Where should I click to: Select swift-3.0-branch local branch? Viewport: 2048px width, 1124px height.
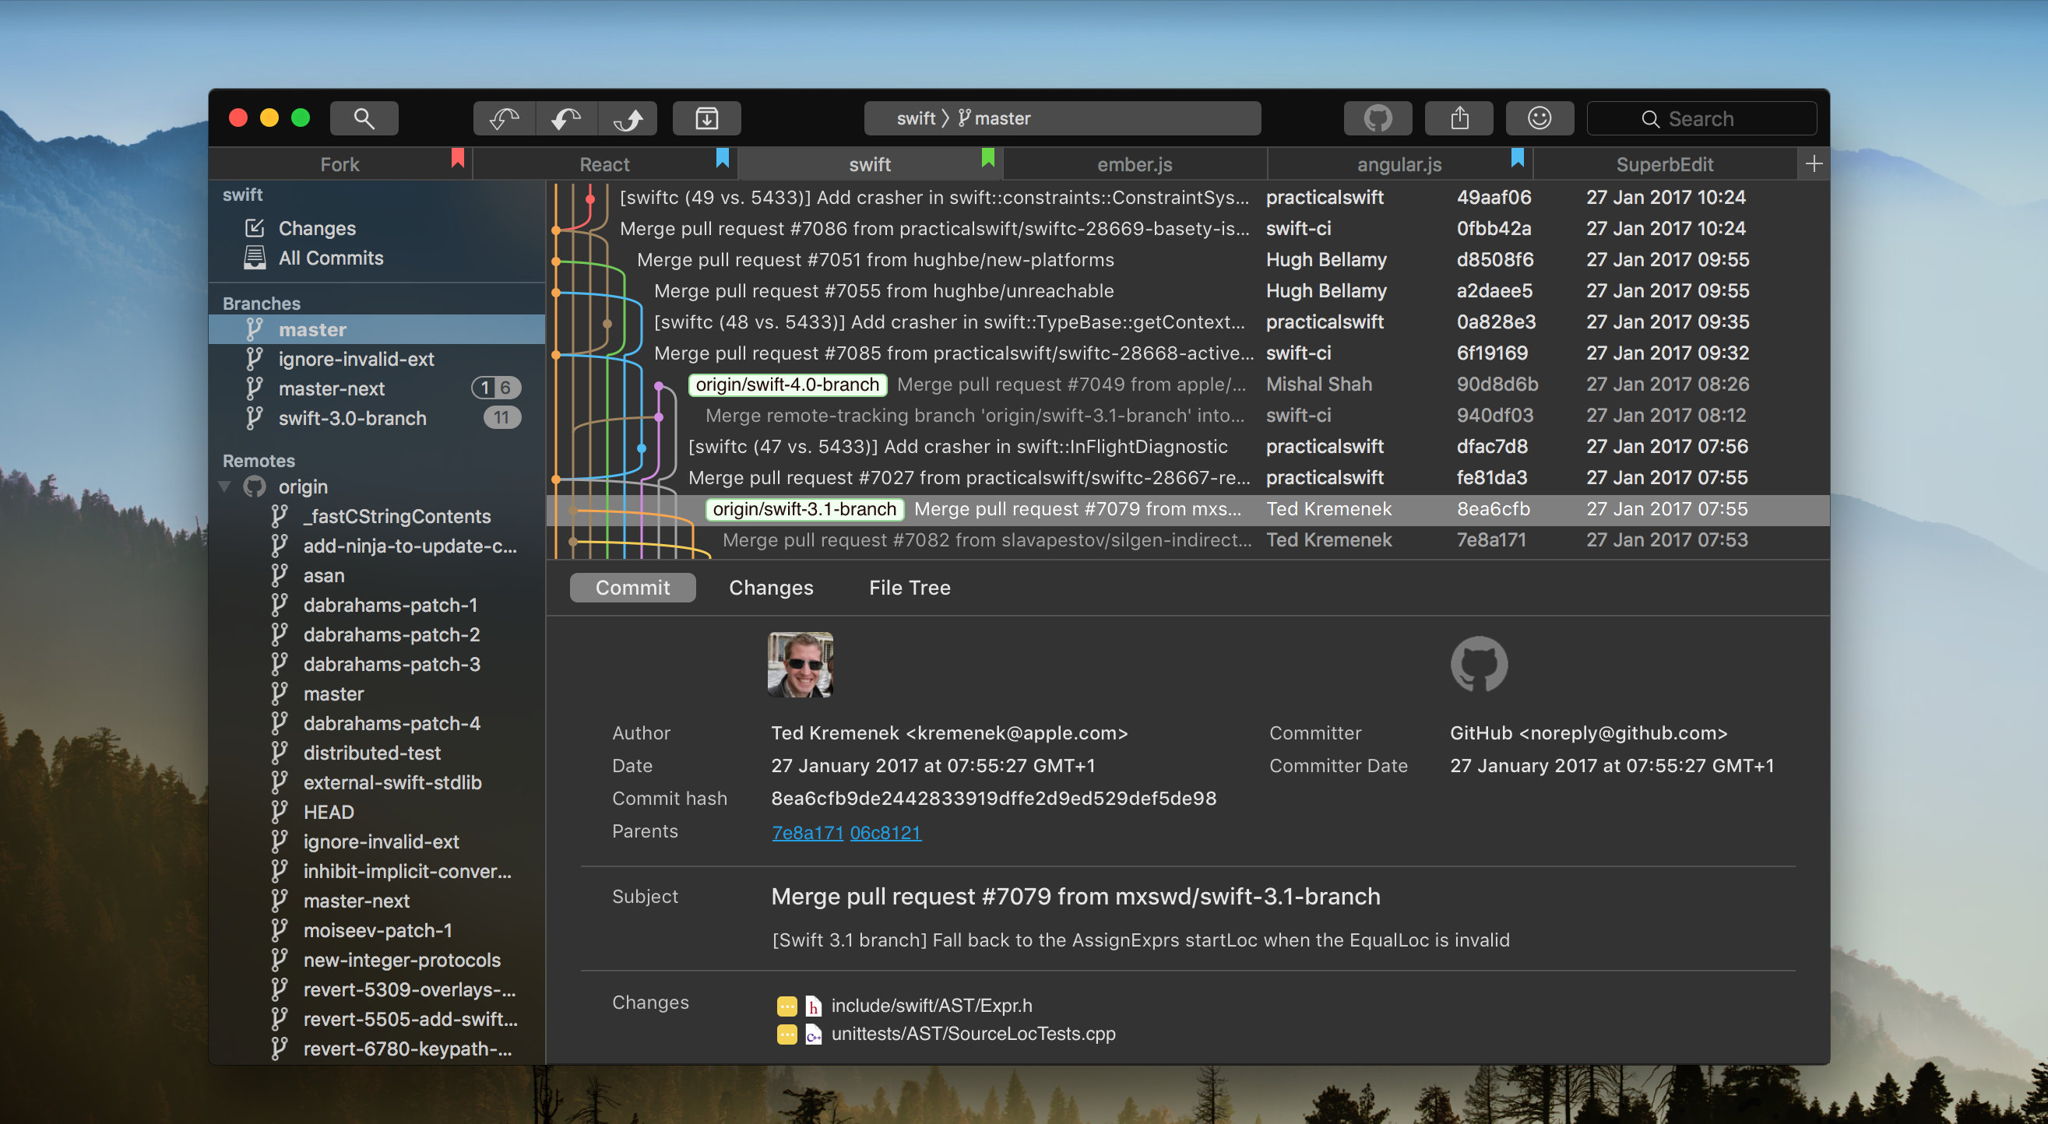(377, 418)
